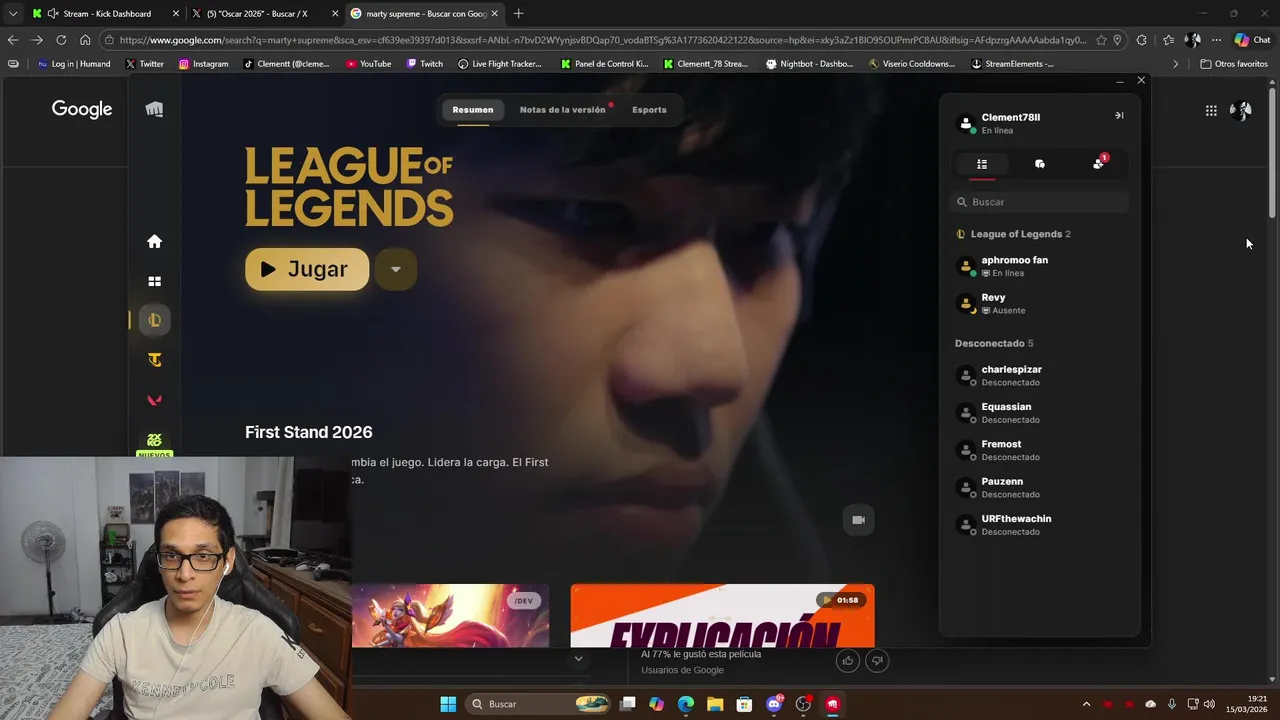Collapse the Desconectado friends group

[994, 344]
